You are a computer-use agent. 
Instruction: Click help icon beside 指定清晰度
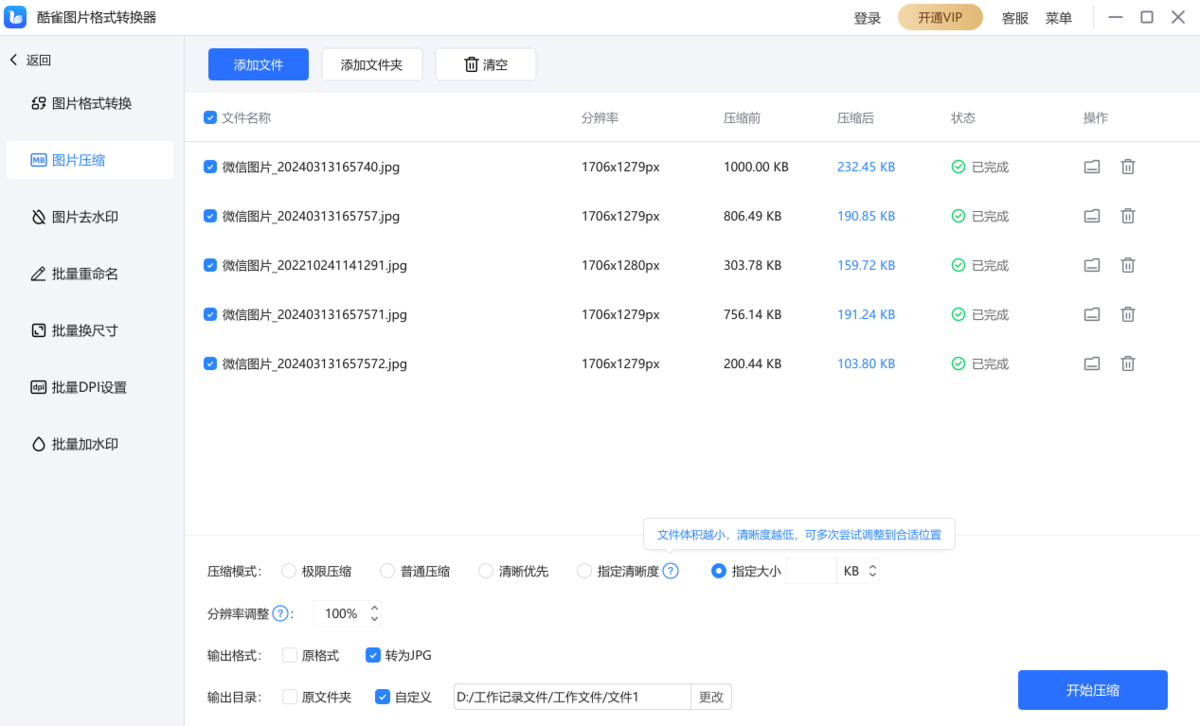coord(671,571)
